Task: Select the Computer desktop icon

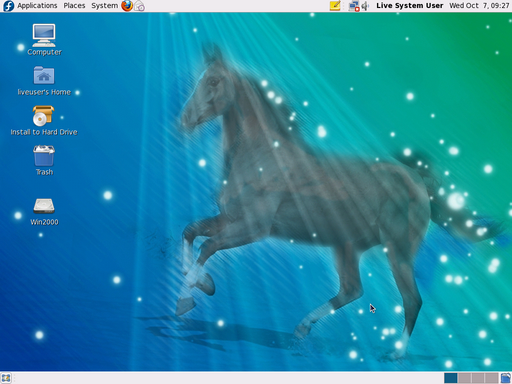Action: coord(44,35)
